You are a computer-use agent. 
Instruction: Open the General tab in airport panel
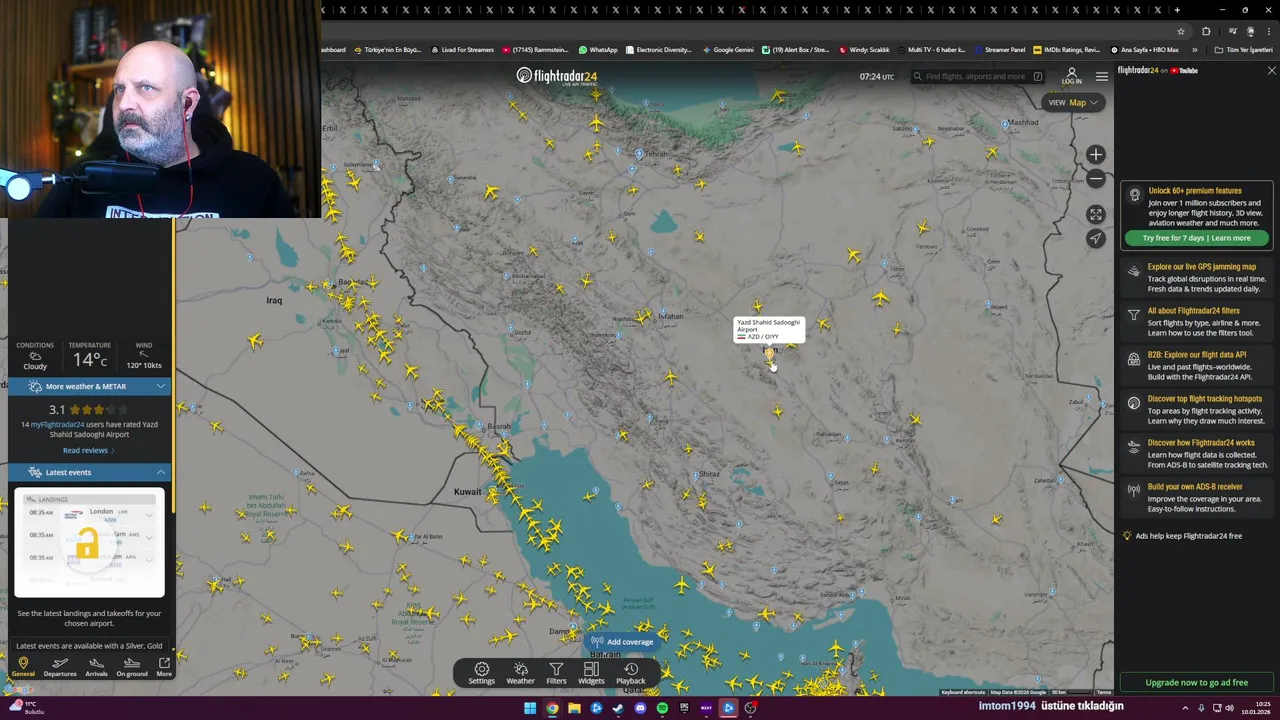pos(23,666)
